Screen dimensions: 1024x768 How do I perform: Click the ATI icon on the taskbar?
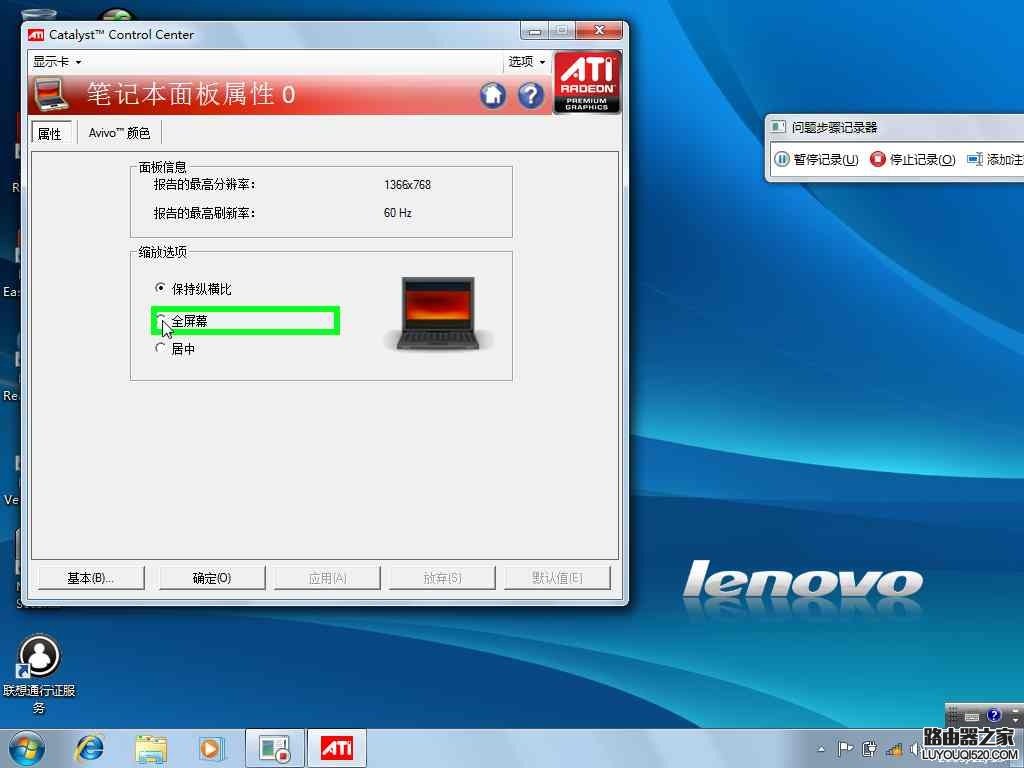pos(337,747)
